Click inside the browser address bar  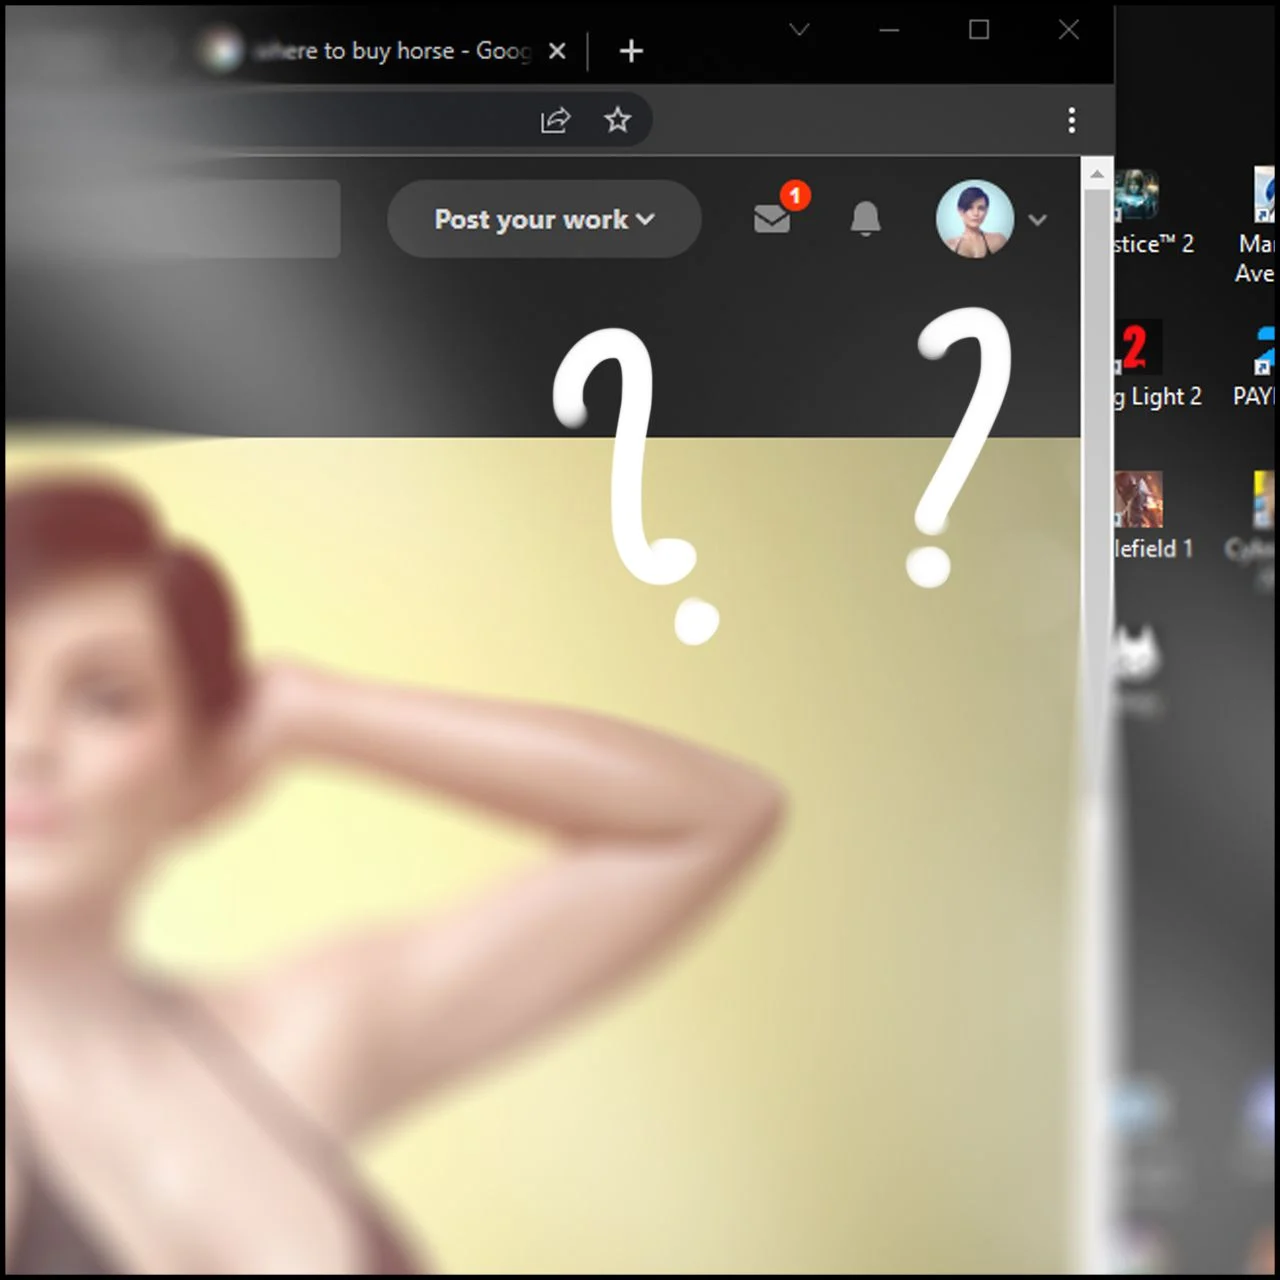(x=300, y=120)
